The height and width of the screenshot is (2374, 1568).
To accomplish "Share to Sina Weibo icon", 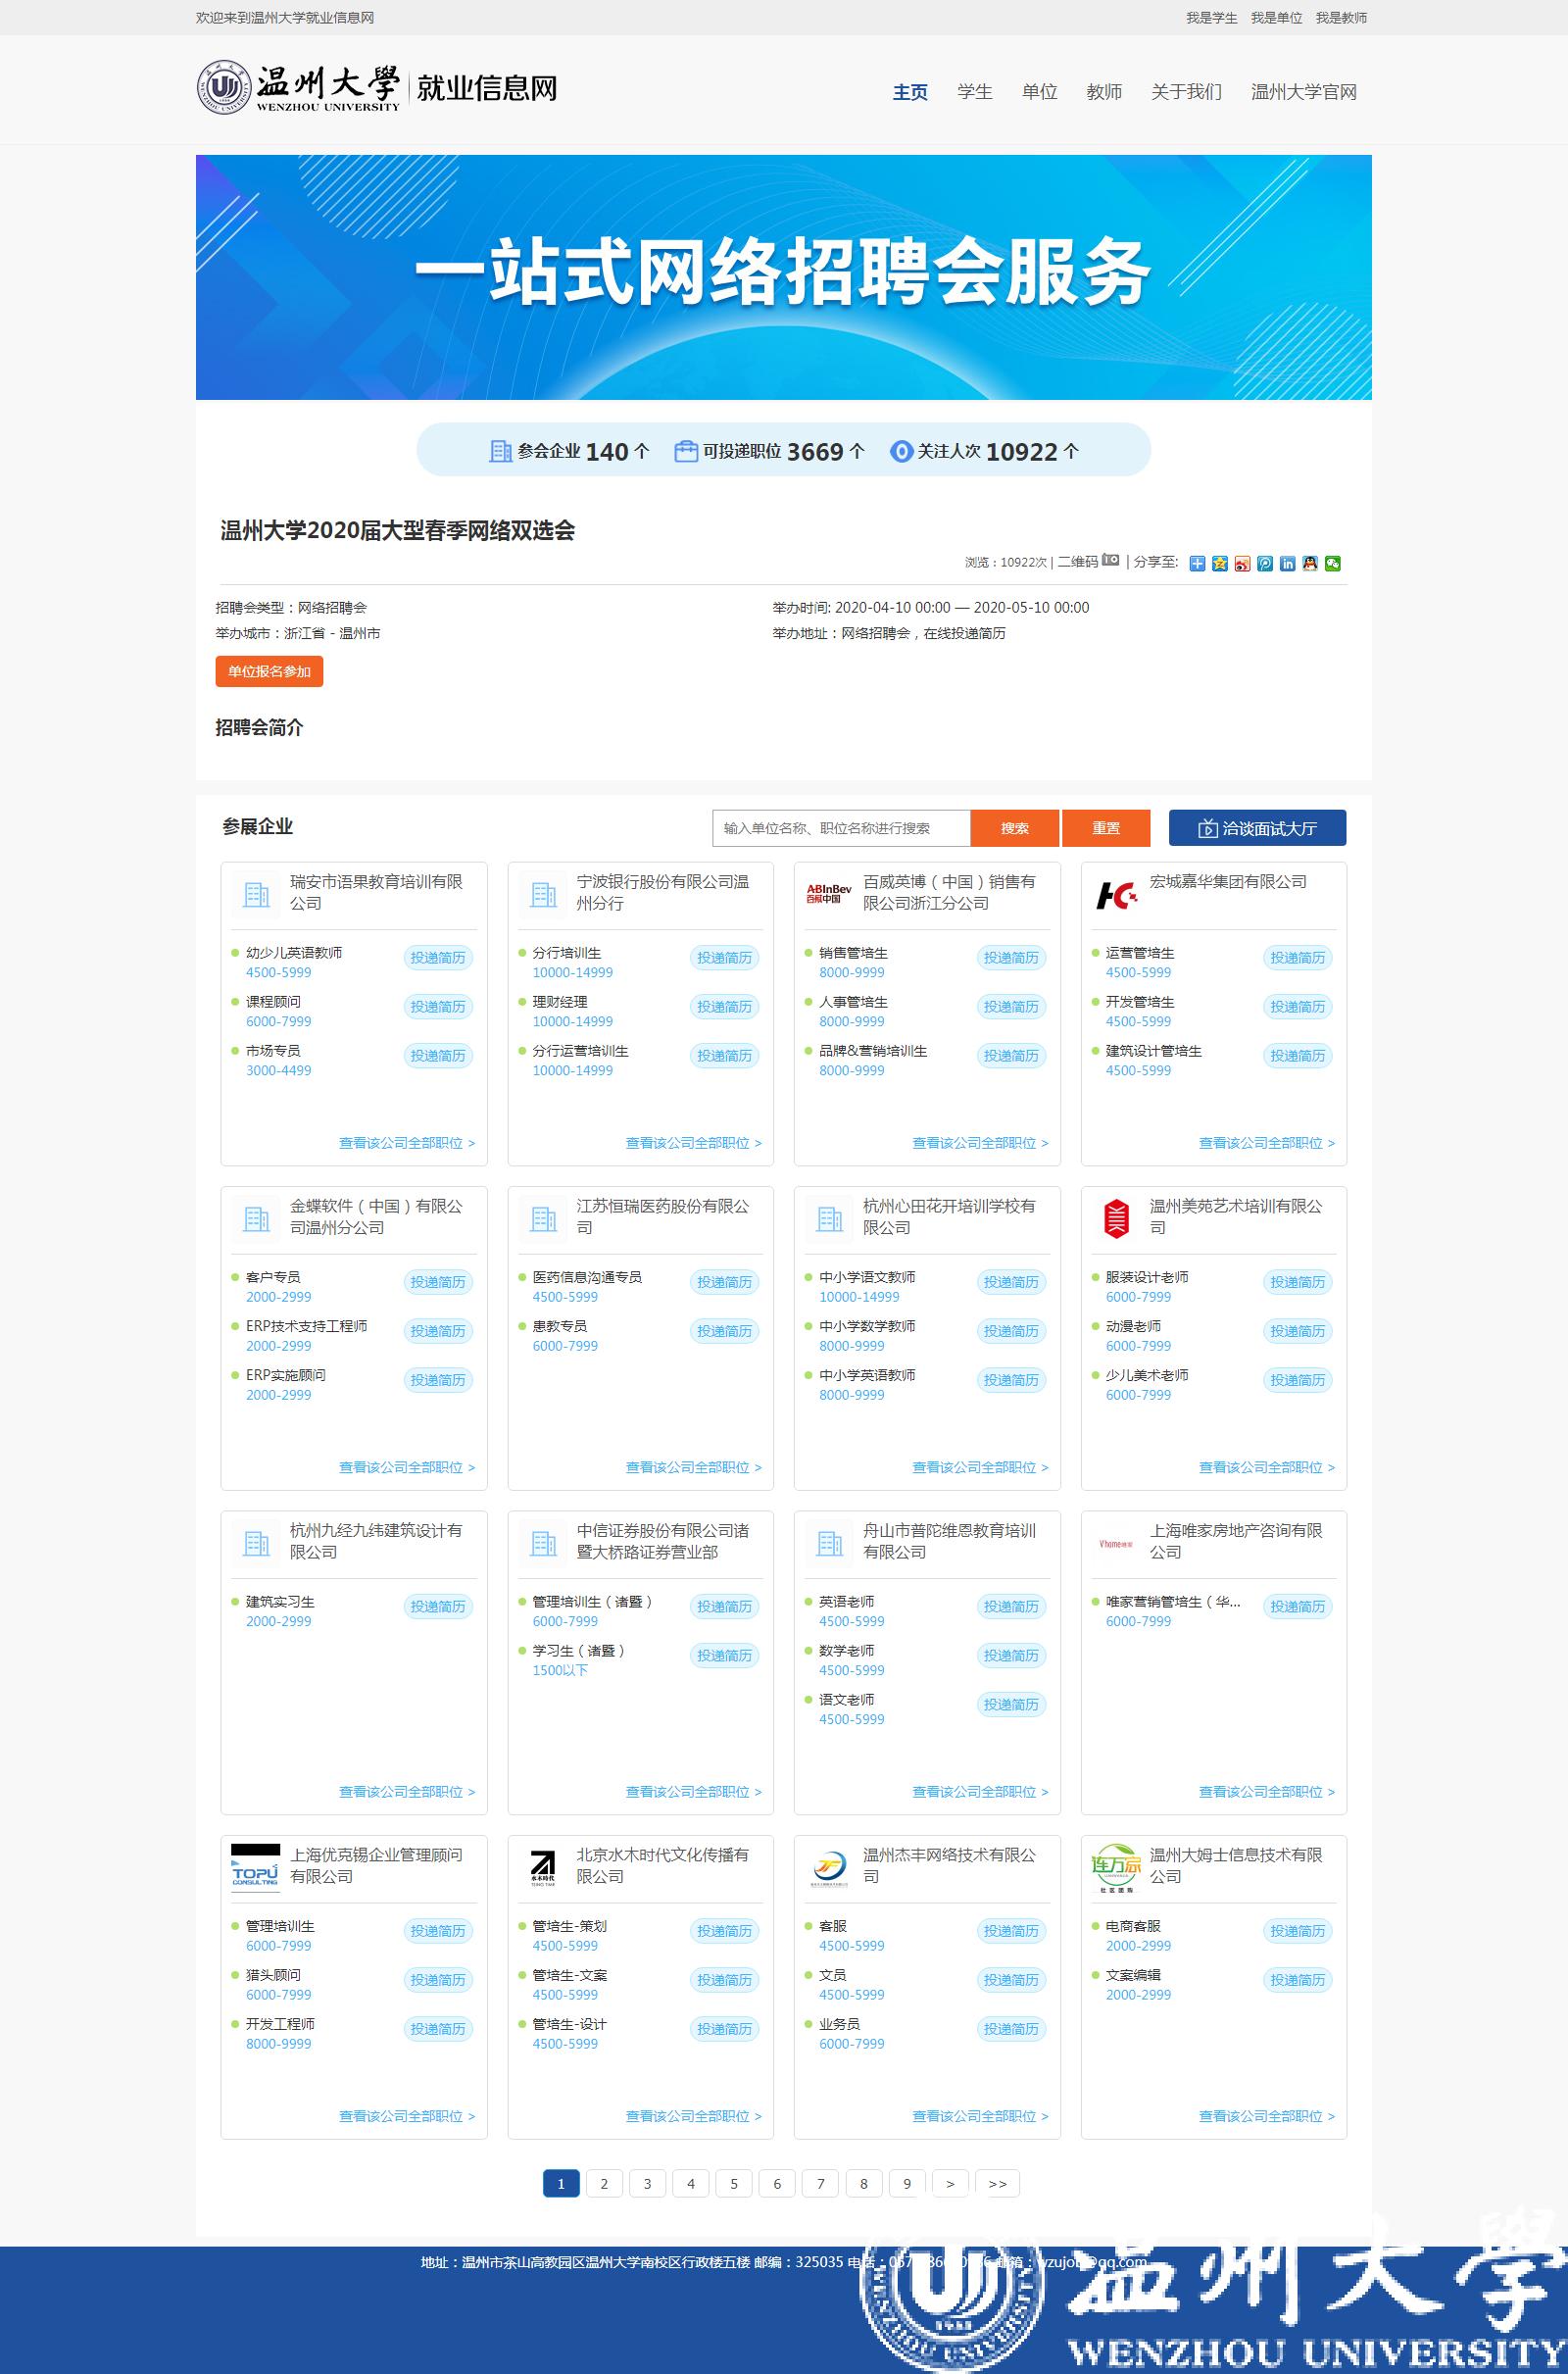I will pyautogui.click(x=1242, y=564).
